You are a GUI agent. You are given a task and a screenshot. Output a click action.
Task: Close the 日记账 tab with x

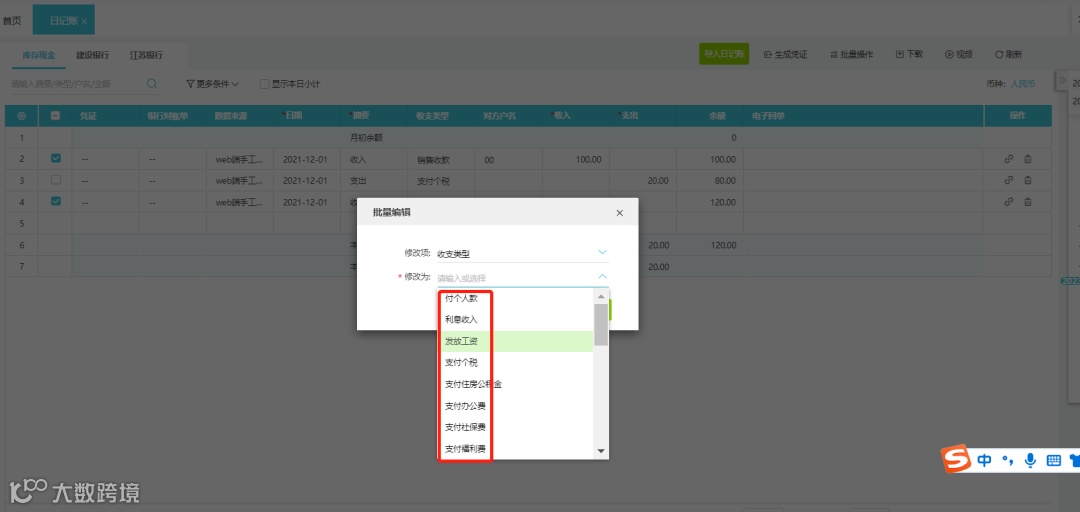(x=84, y=22)
